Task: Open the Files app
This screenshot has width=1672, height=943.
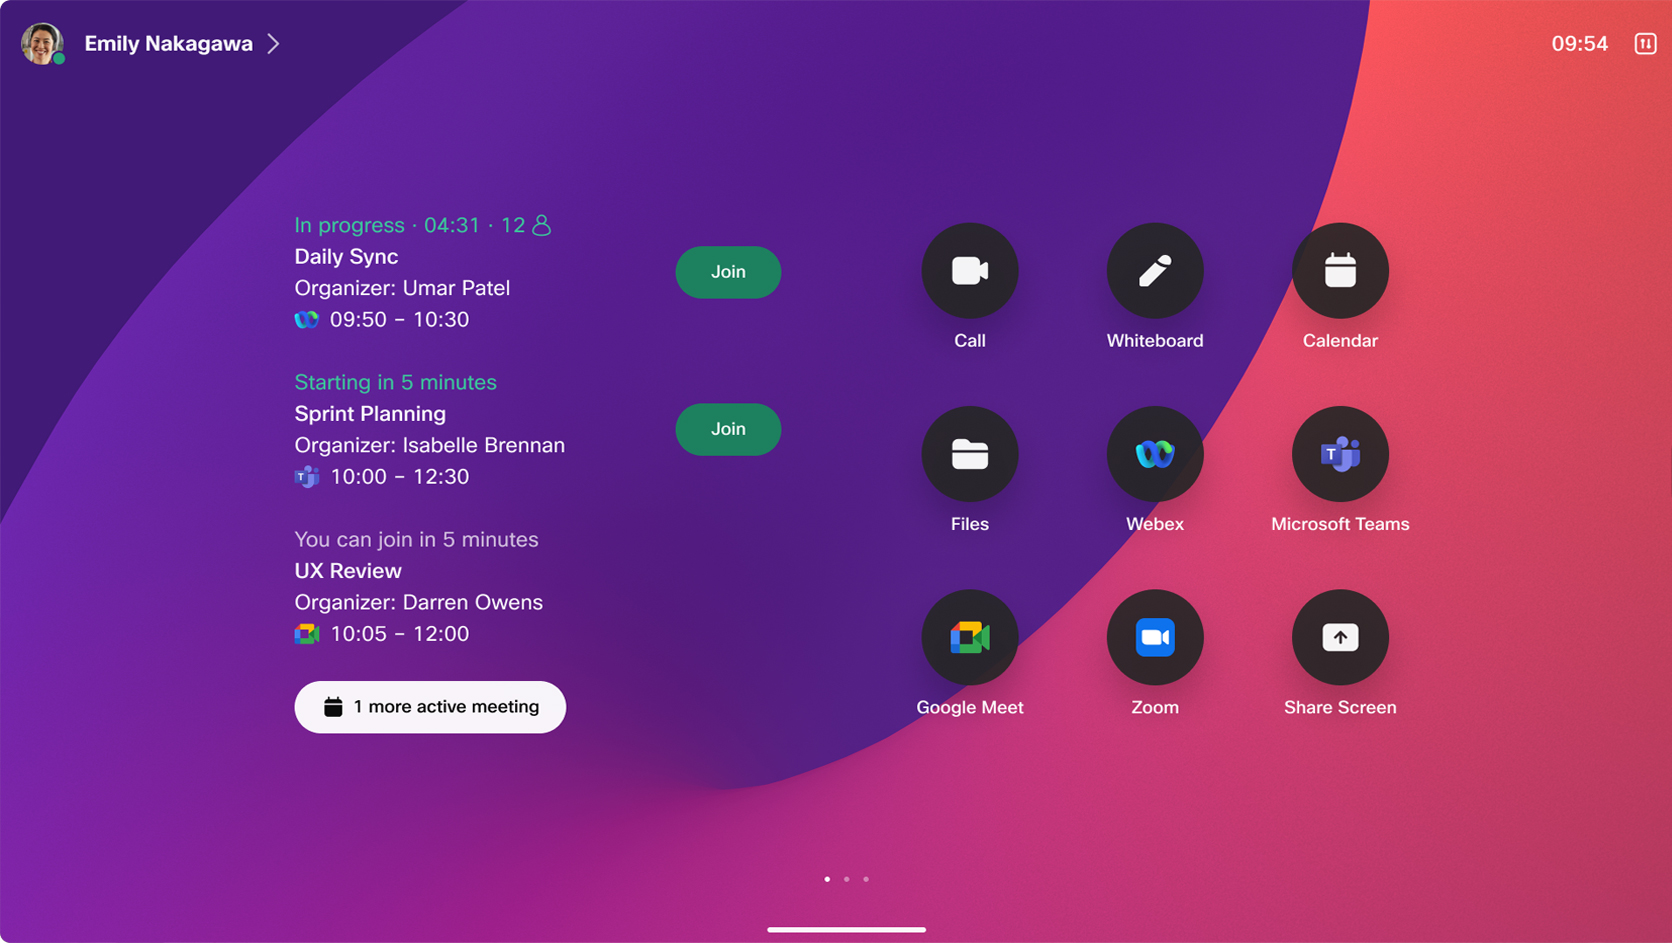Action: 969,454
